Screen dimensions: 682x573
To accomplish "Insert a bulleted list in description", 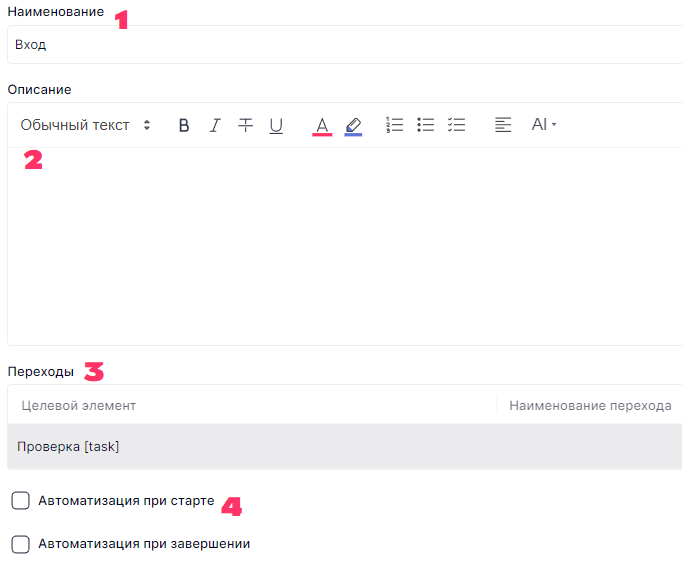I will 426,125.
